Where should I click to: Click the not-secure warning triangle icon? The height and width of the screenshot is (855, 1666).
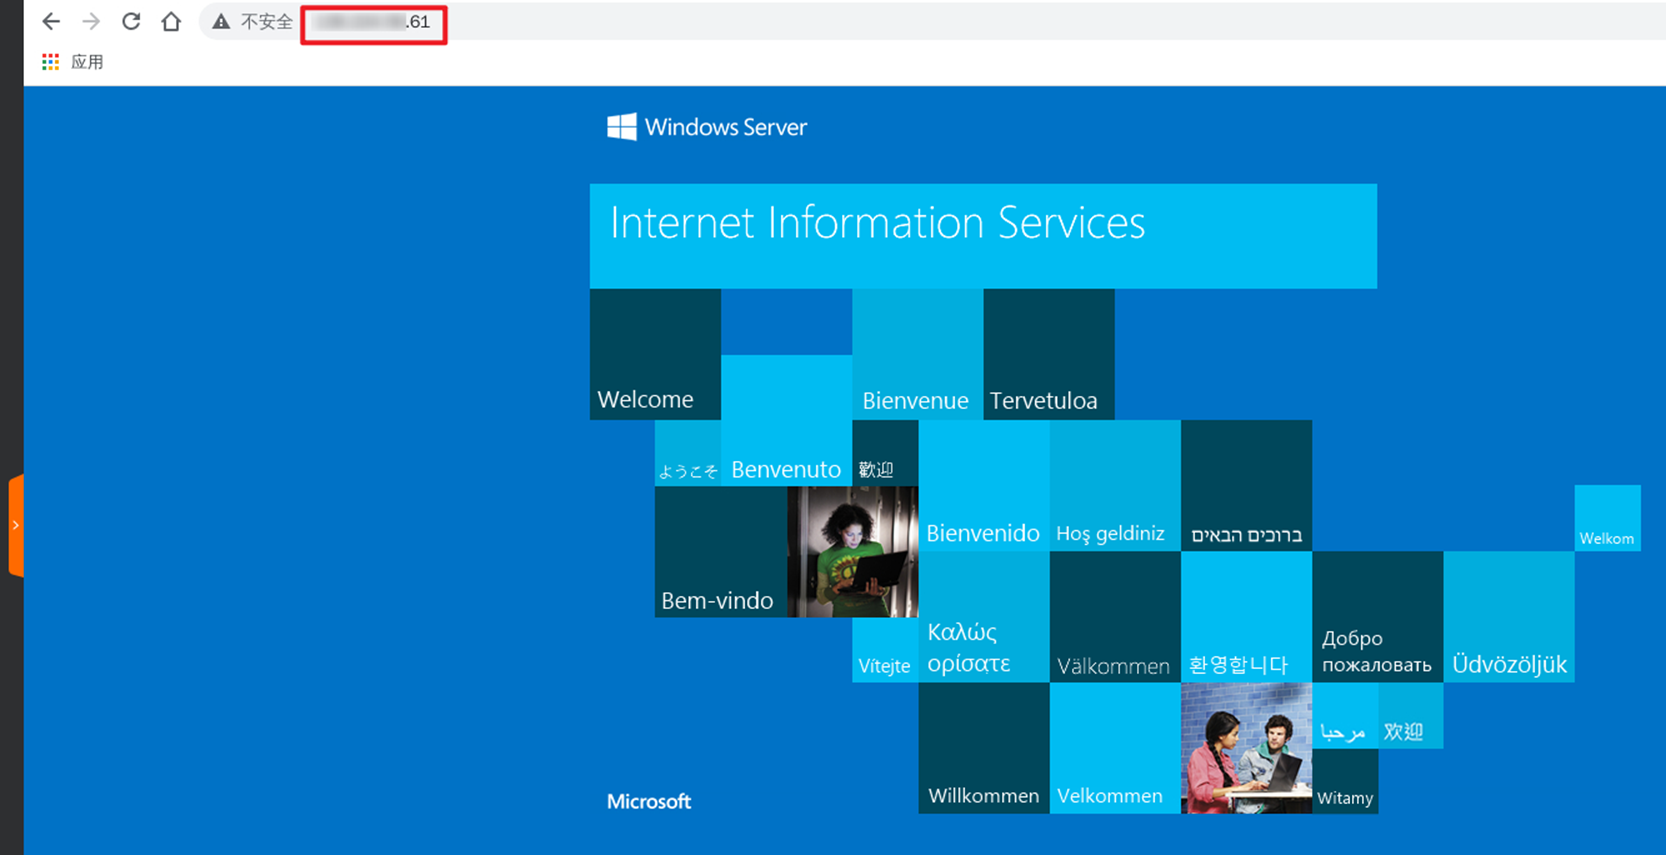[221, 22]
